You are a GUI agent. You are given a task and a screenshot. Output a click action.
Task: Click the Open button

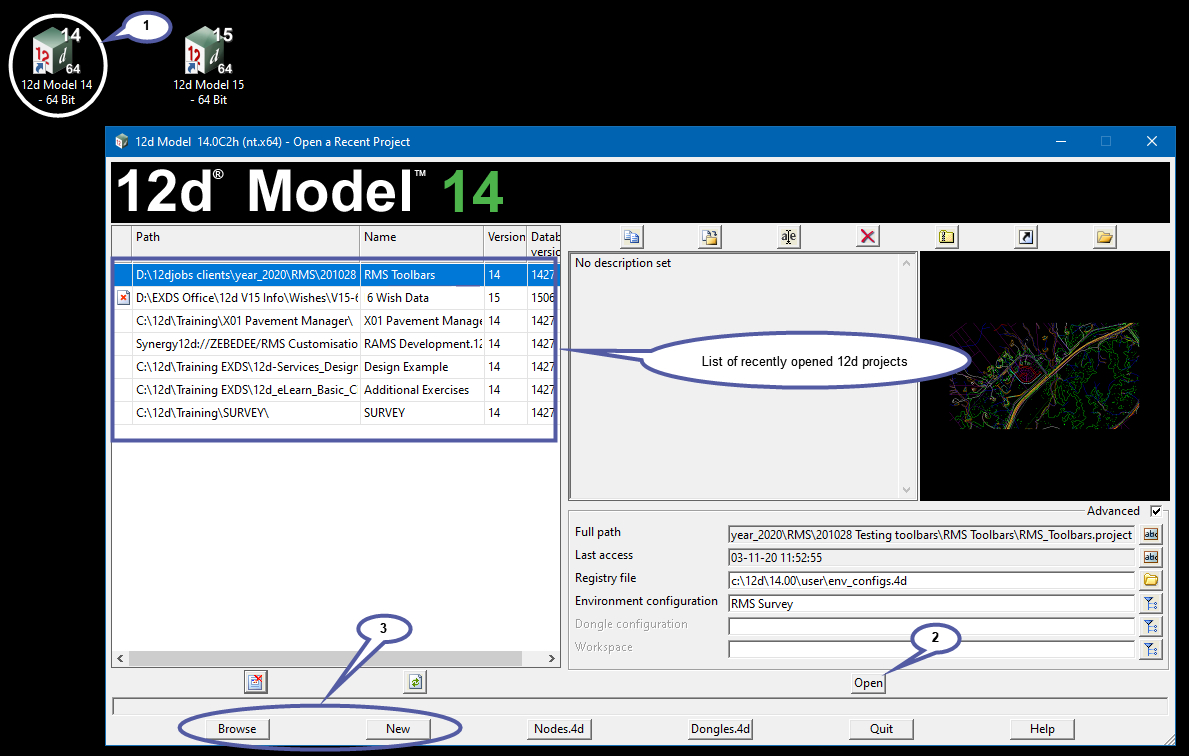coord(867,682)
